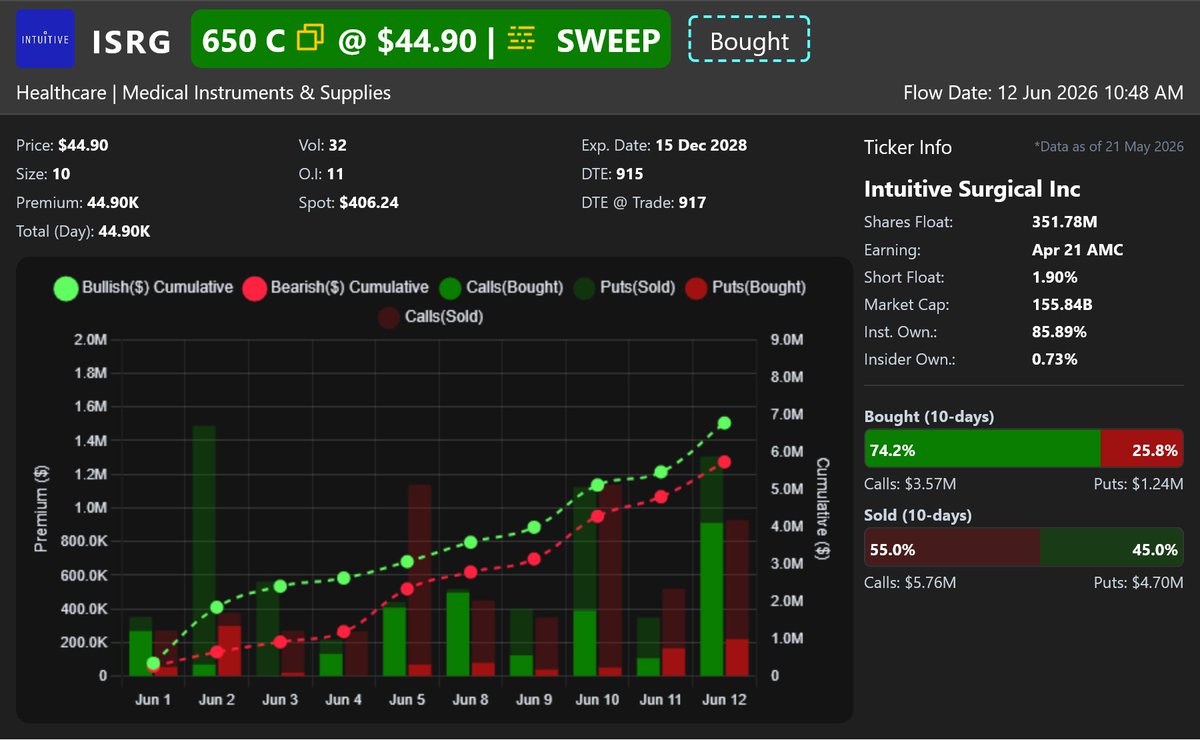Screen dimensions: 1200x740
Task: Select the Bought dashed badge
Action: click(x=749, y=41)
